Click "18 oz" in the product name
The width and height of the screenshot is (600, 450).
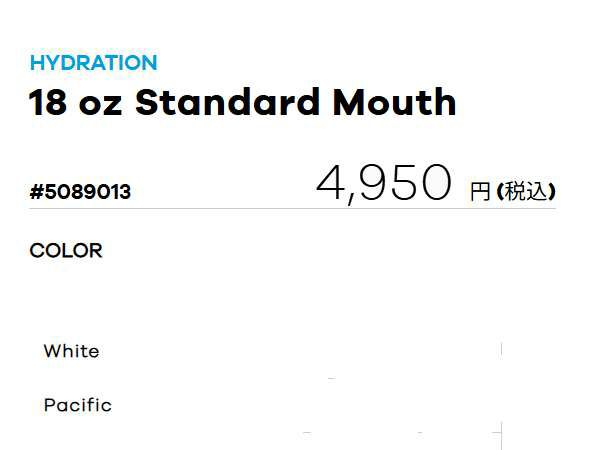click(72, 102)
